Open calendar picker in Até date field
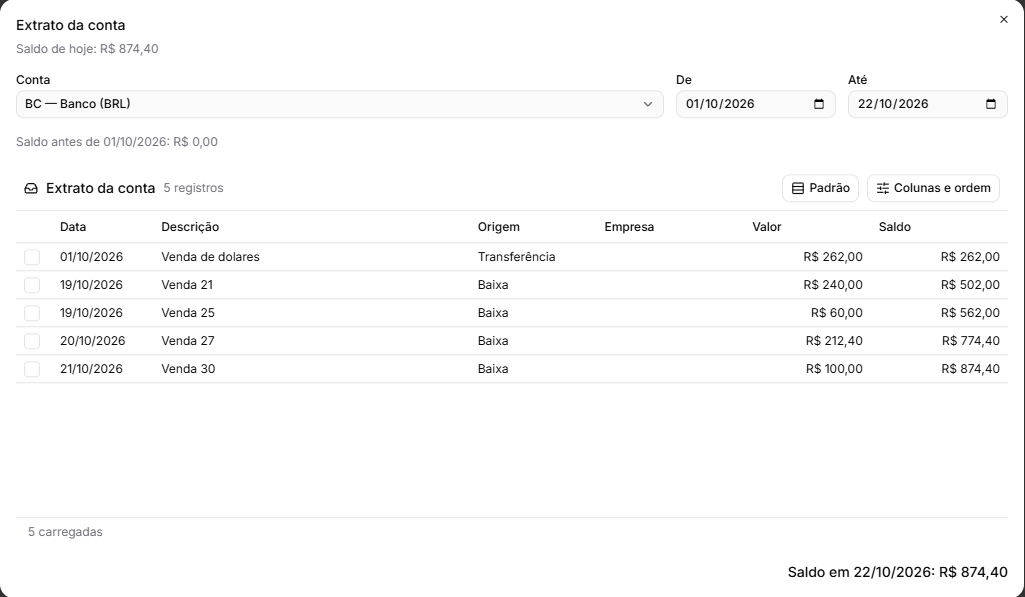The image size is (1025, 597). point(990,104)
